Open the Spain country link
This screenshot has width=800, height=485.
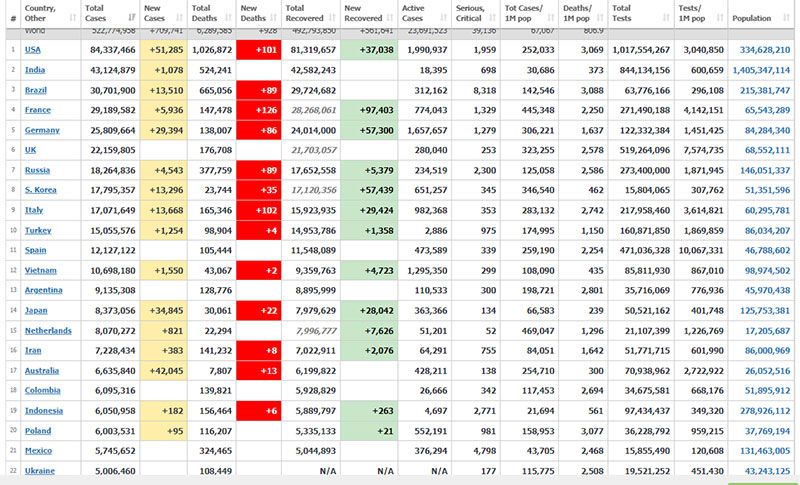tap(36, 250)
